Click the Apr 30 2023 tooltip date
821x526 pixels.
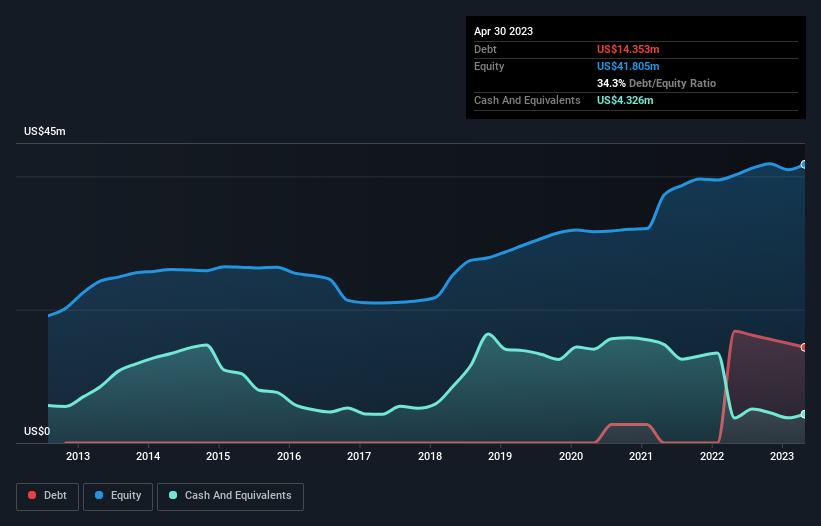(503, 31)
